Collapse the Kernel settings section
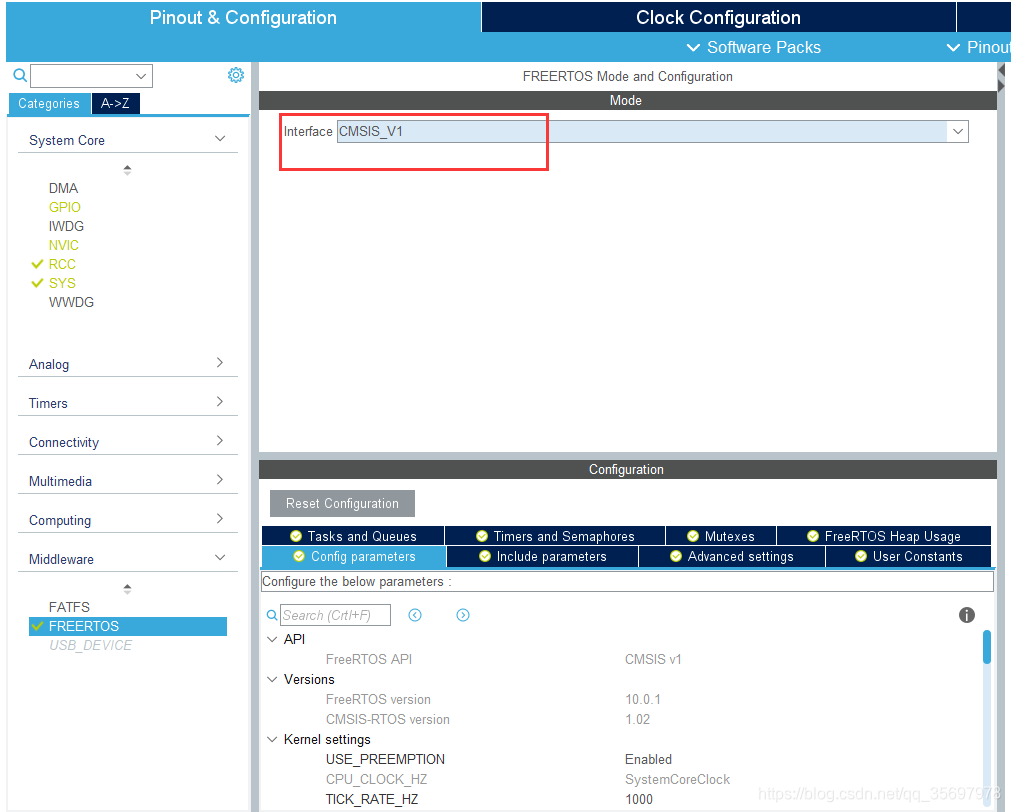 tap(272, 739)
